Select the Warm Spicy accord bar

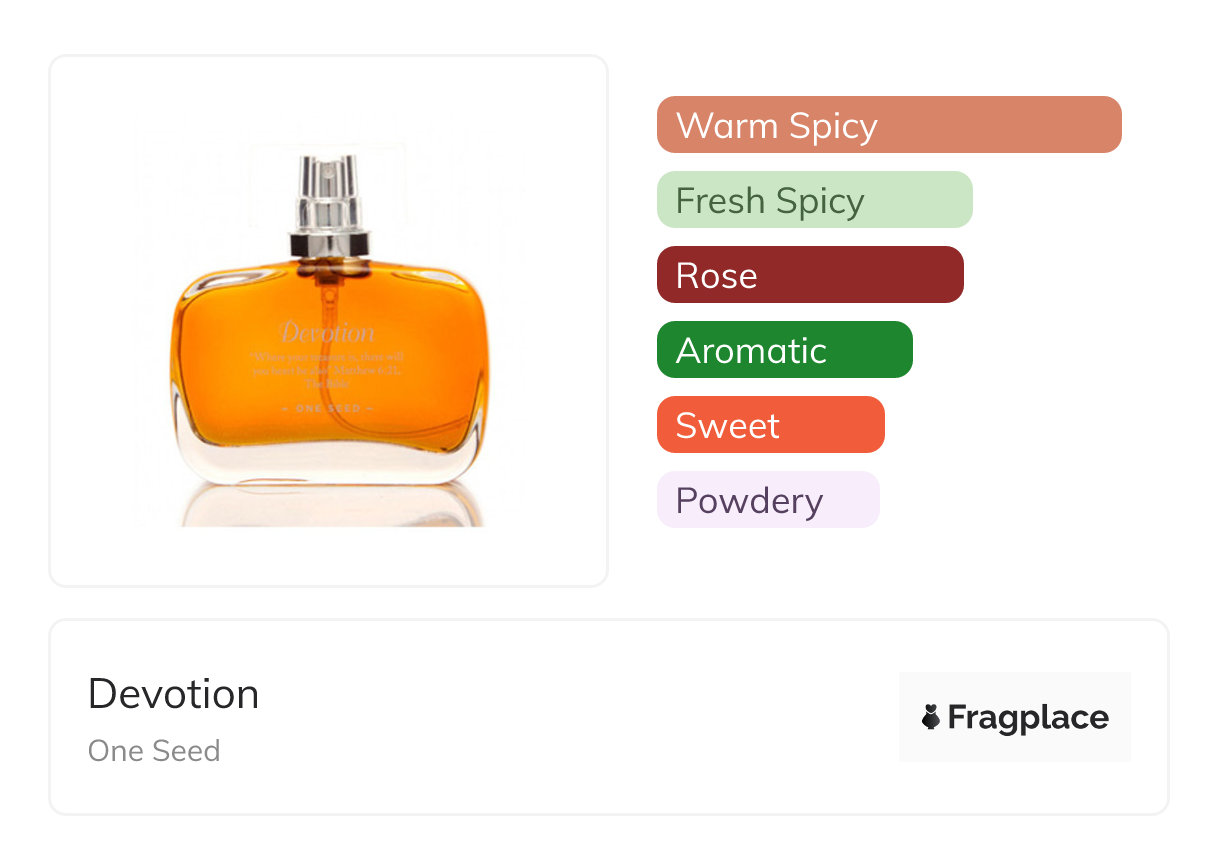coord(889,125)
